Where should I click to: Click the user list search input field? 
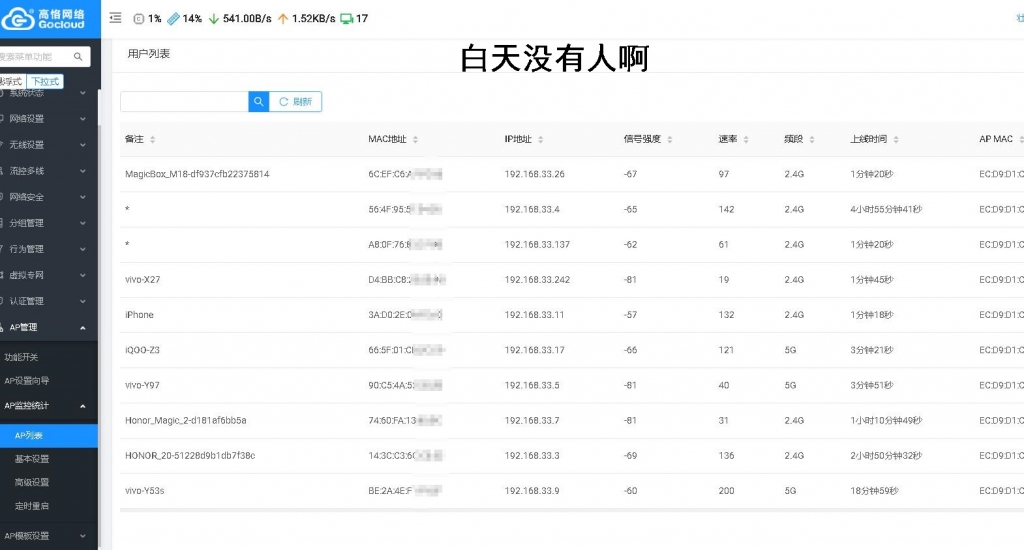coord(184,102)
